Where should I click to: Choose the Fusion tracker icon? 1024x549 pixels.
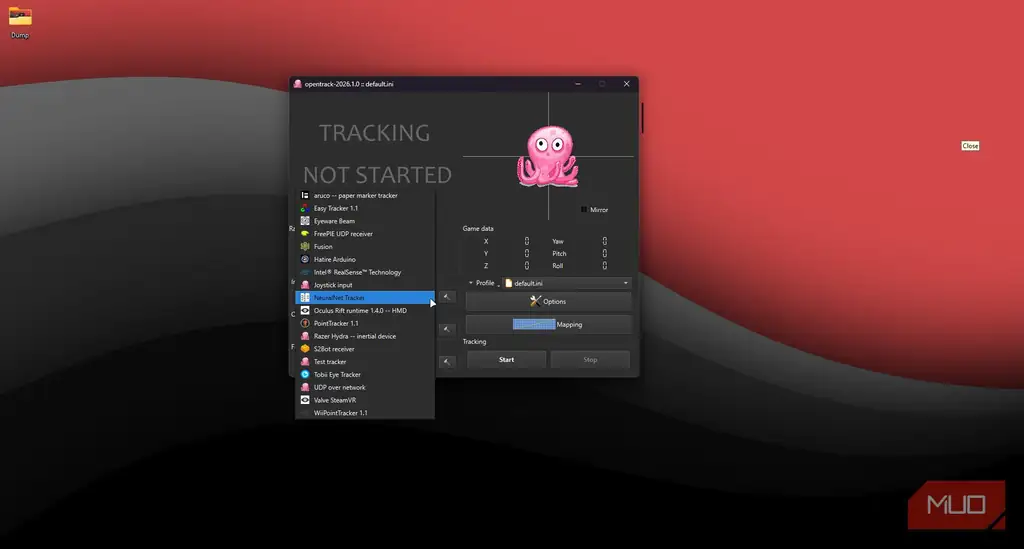pos(305,247)
